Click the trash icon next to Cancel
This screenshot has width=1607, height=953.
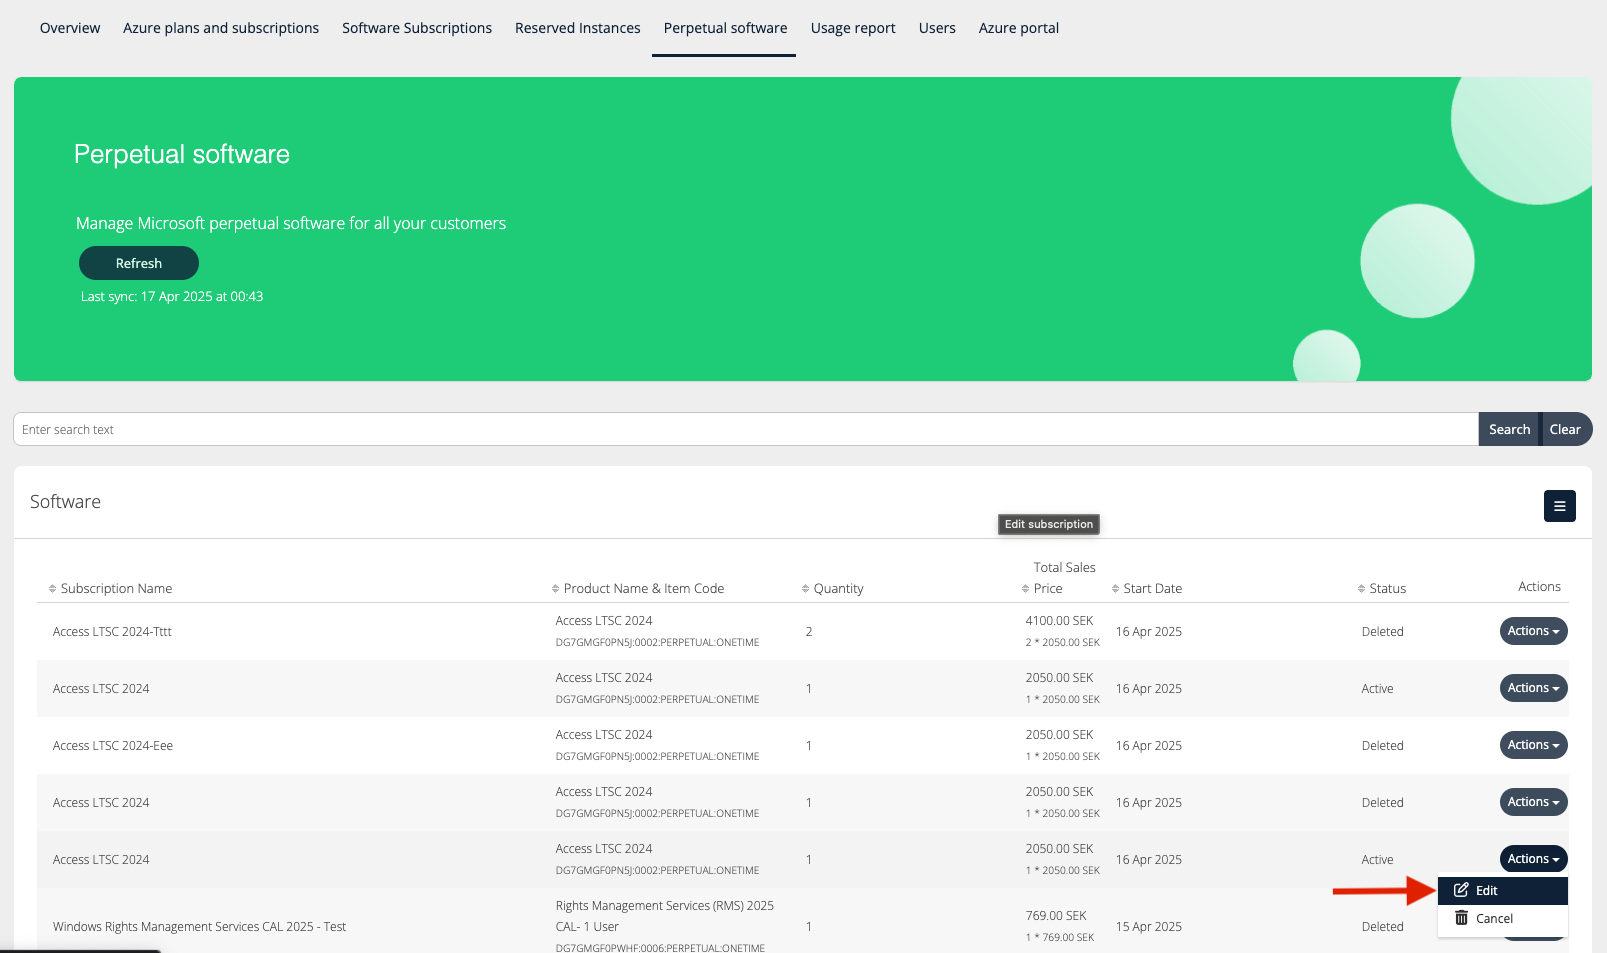[x=1461, y=918]
